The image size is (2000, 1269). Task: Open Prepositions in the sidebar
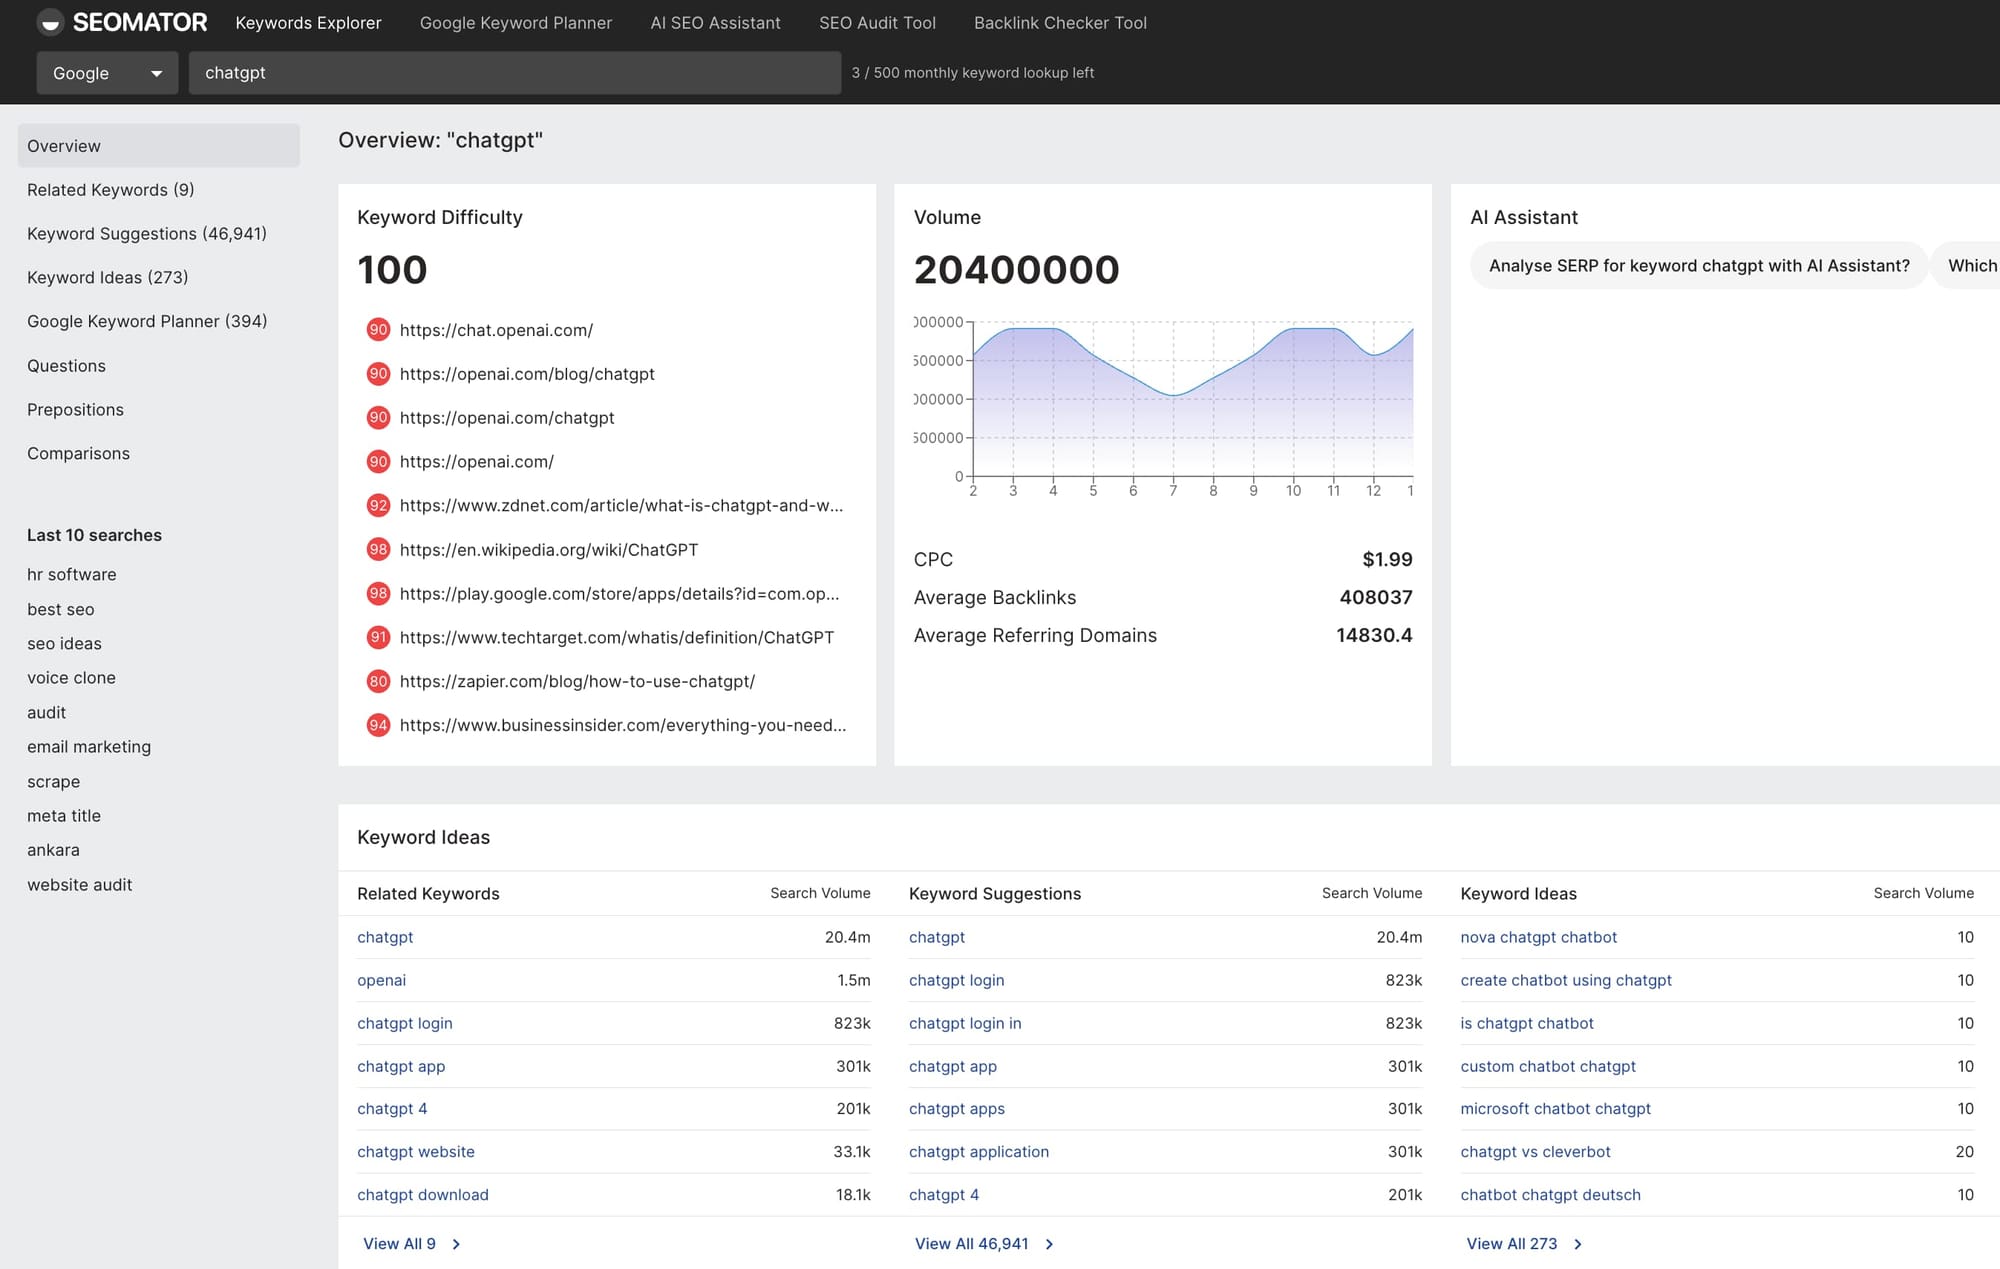pos(75,410)
